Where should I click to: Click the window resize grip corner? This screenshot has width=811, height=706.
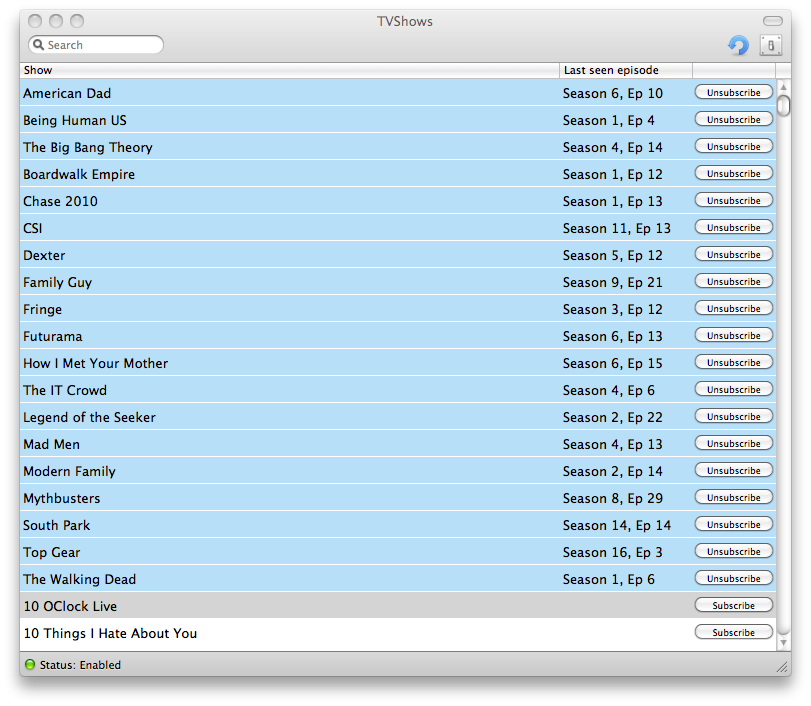[x=783, y=667]
